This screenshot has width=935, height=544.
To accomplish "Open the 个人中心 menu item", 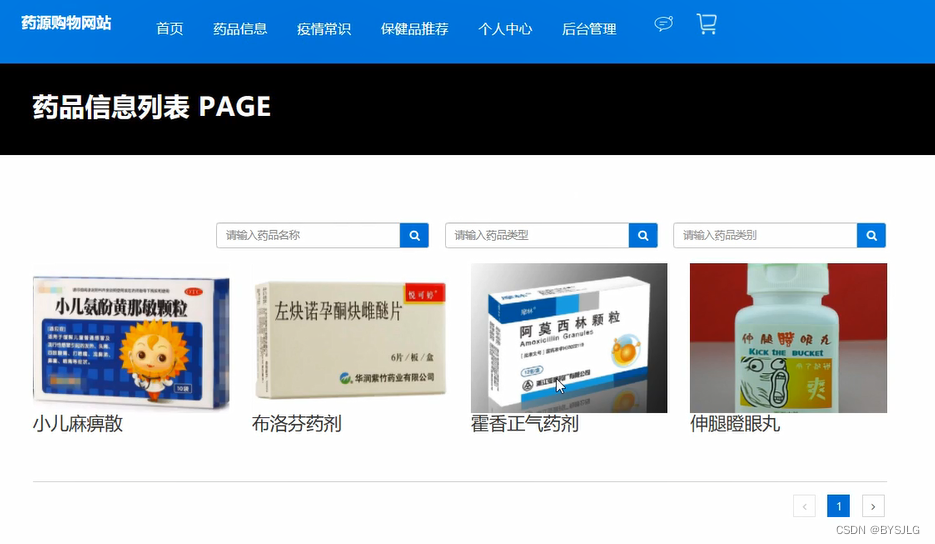I will (x=505, y=29).
